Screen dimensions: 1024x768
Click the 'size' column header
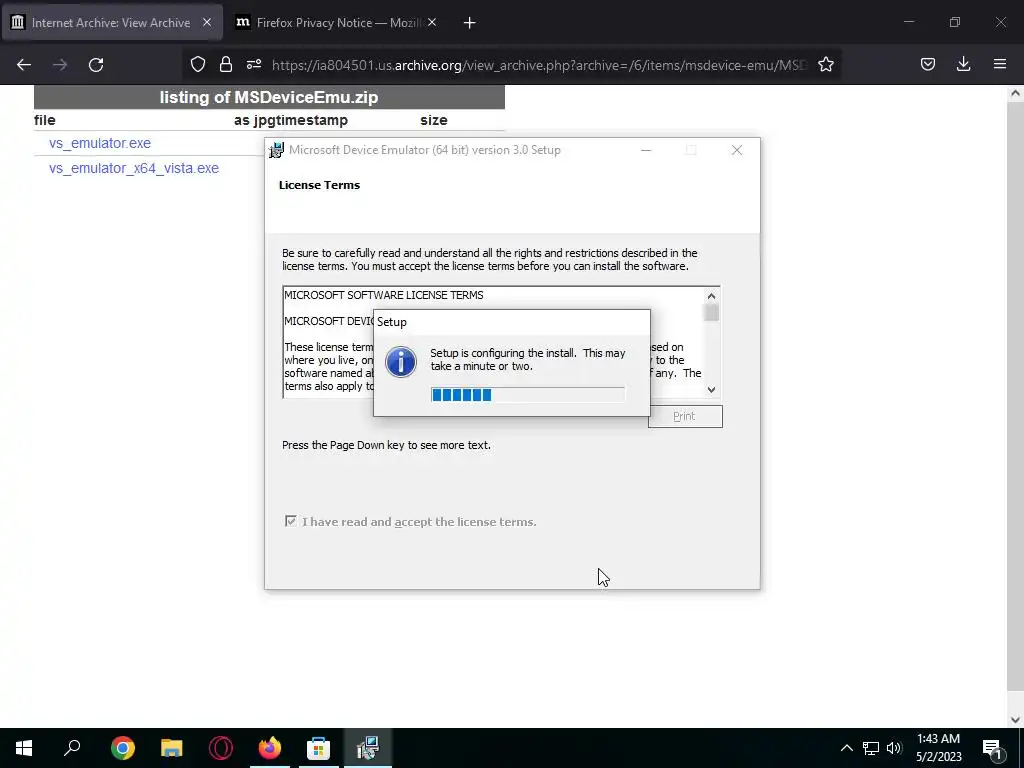point(434,120)
